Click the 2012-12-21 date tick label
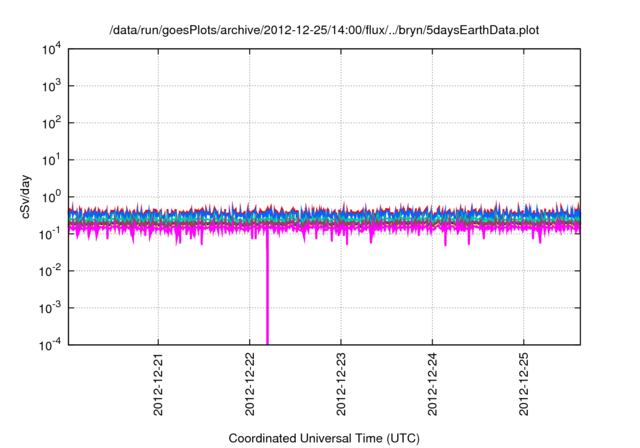640x448 pixels. (x=158, y=384)
